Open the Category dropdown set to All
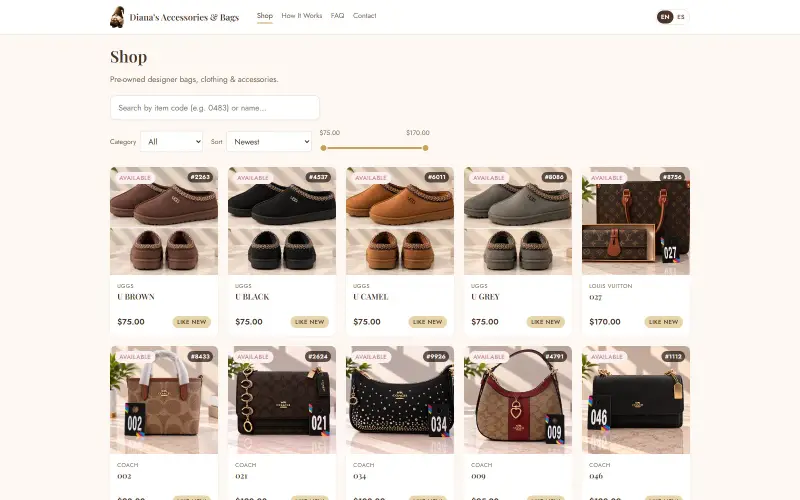Image resolution: width=800 pixels, height=500 pixels. [171, 142]
